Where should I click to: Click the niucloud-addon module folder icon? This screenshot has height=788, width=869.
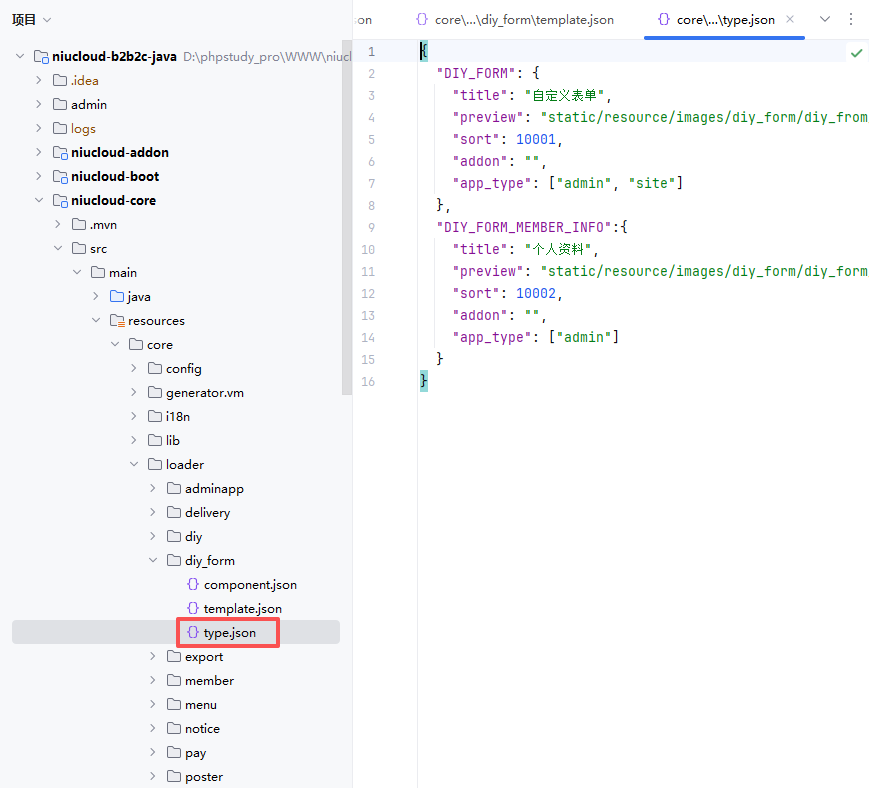(x=59, y=153)
